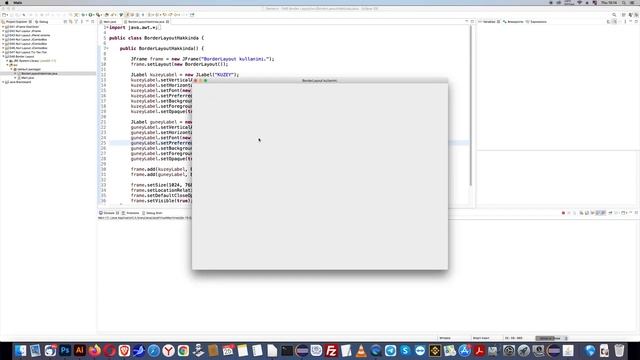
Task: Open the Apple menu
Action: 6,2
